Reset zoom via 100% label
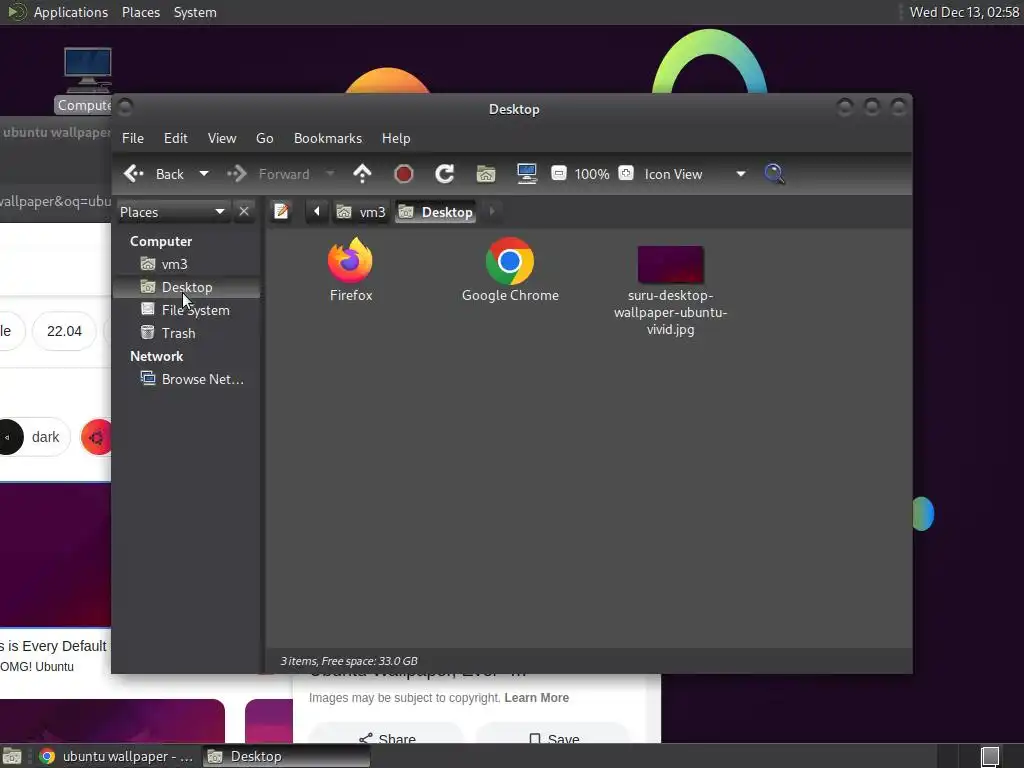 coord(592,174)
